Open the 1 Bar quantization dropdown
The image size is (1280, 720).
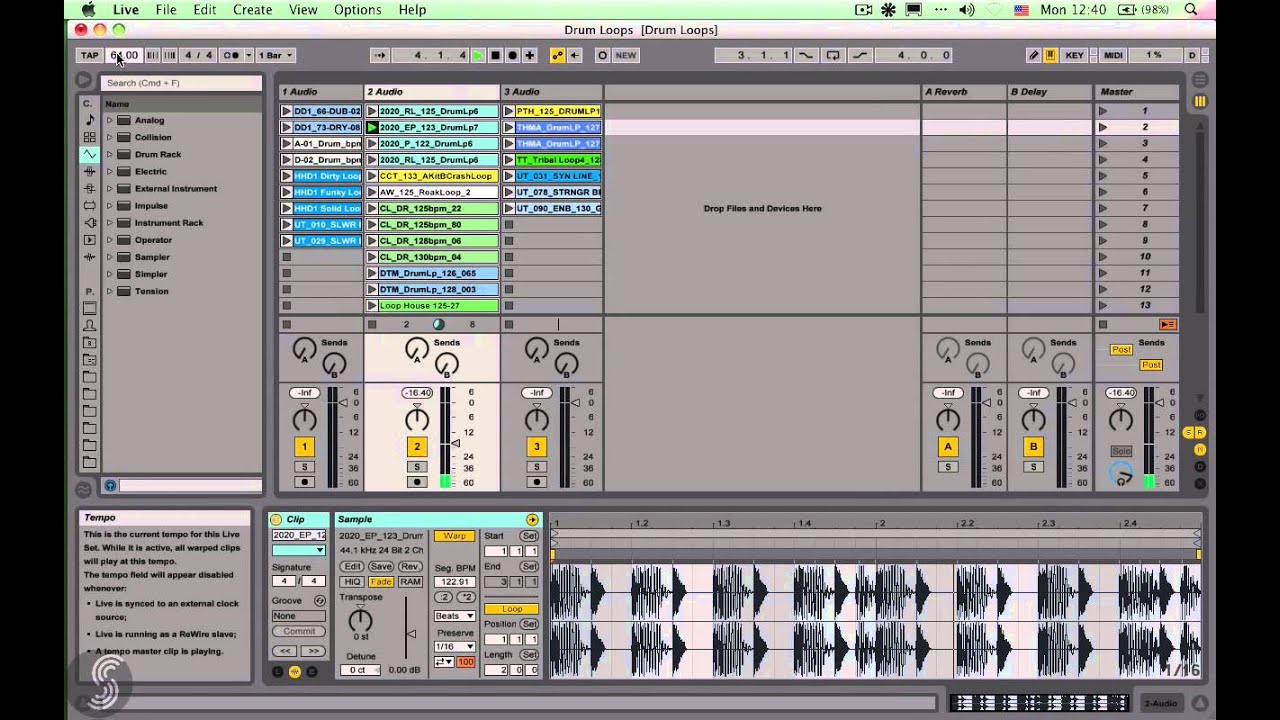pos(275,55)
